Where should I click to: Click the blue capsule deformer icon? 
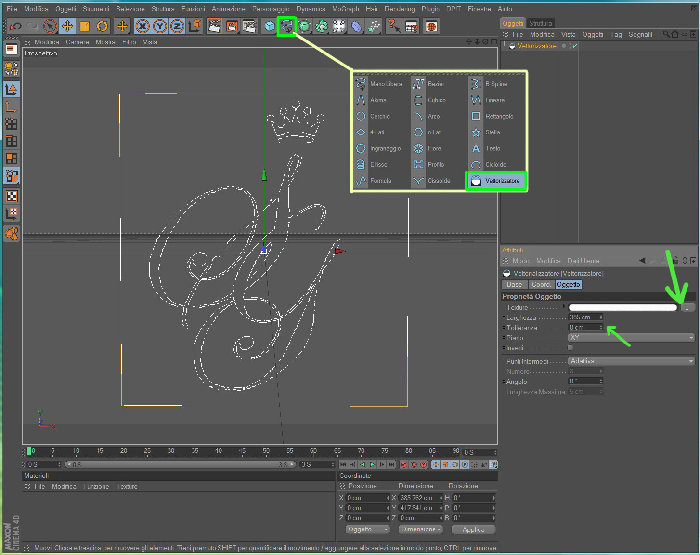[356, 26]
